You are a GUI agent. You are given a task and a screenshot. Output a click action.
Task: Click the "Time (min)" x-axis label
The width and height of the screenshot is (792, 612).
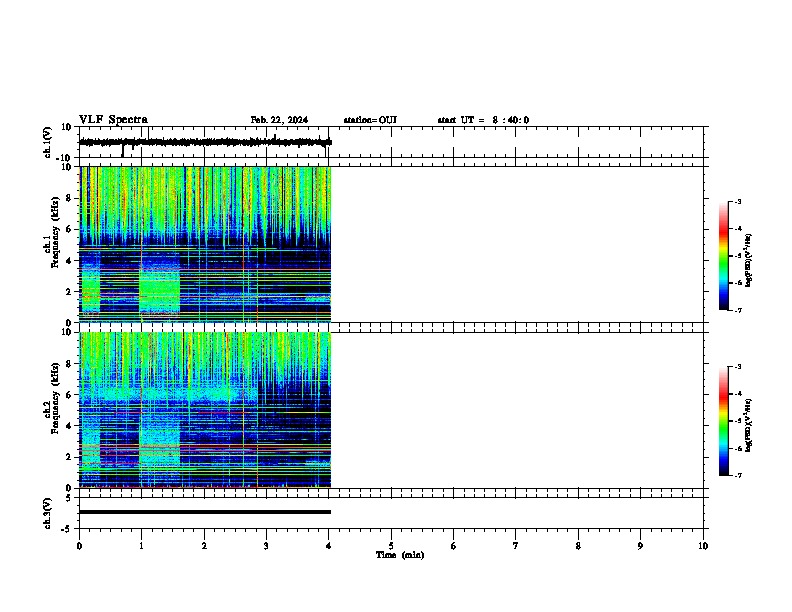[x=400, y=555]
